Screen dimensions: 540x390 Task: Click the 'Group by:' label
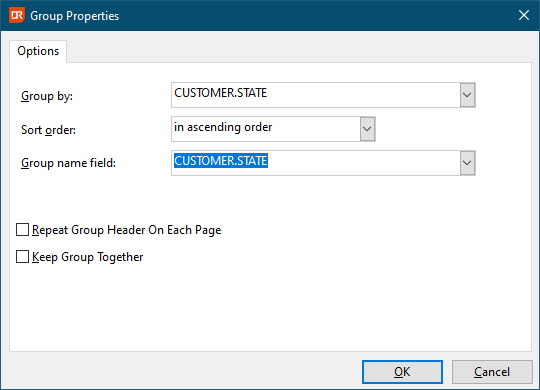coord(47,96)
